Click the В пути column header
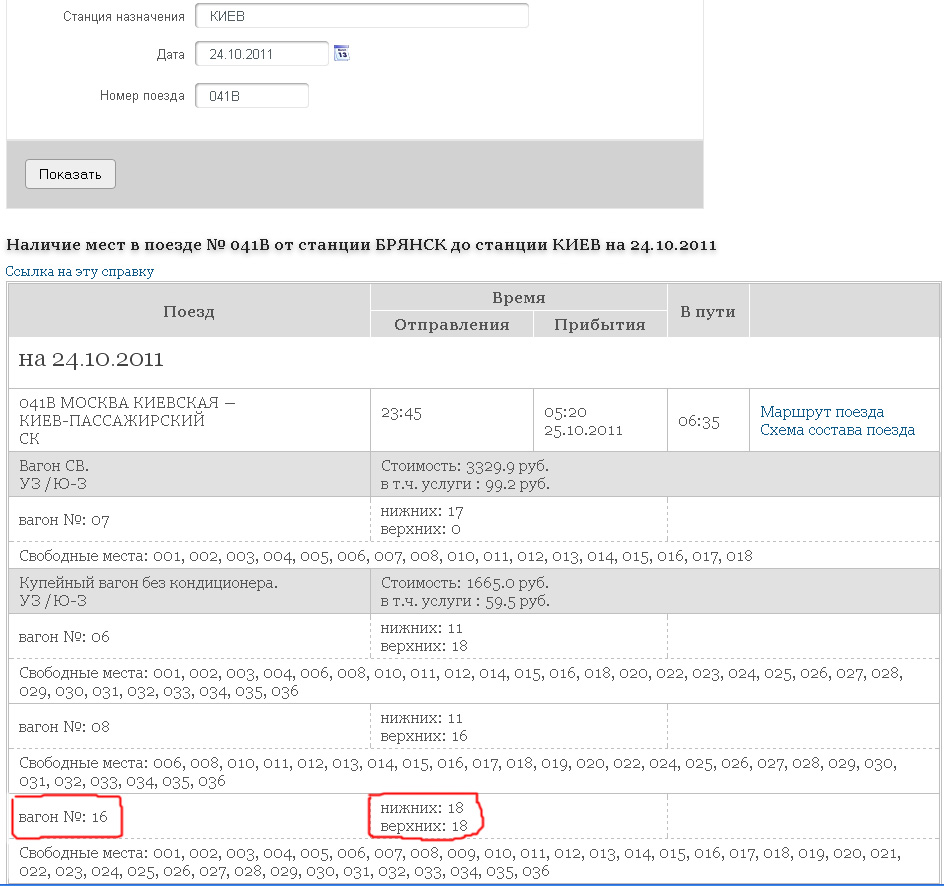 coord(707,311)
